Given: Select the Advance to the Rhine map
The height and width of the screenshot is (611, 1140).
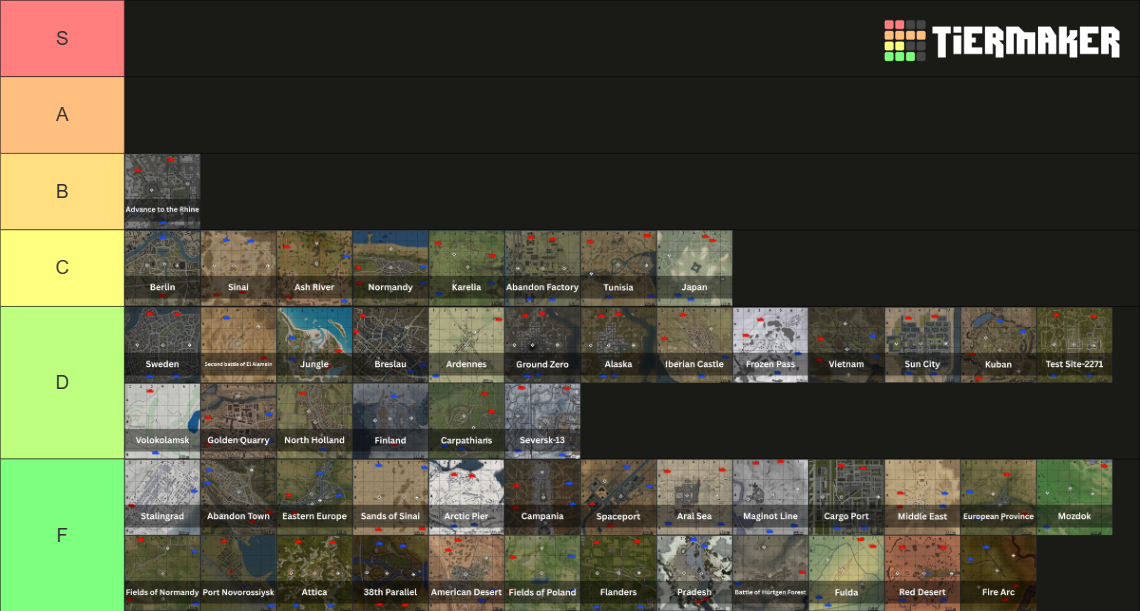Looking at the screenshot, I should coord(162,191).
